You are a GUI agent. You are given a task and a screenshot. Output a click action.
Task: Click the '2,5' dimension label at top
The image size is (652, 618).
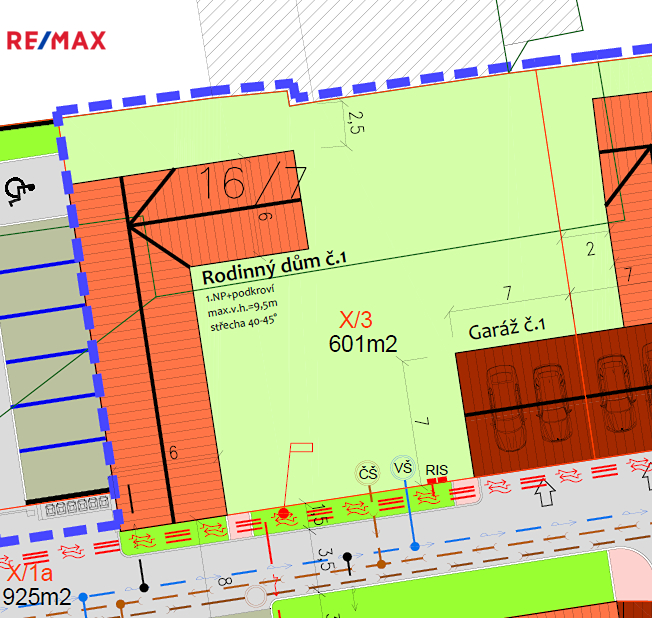click(353, 123)
